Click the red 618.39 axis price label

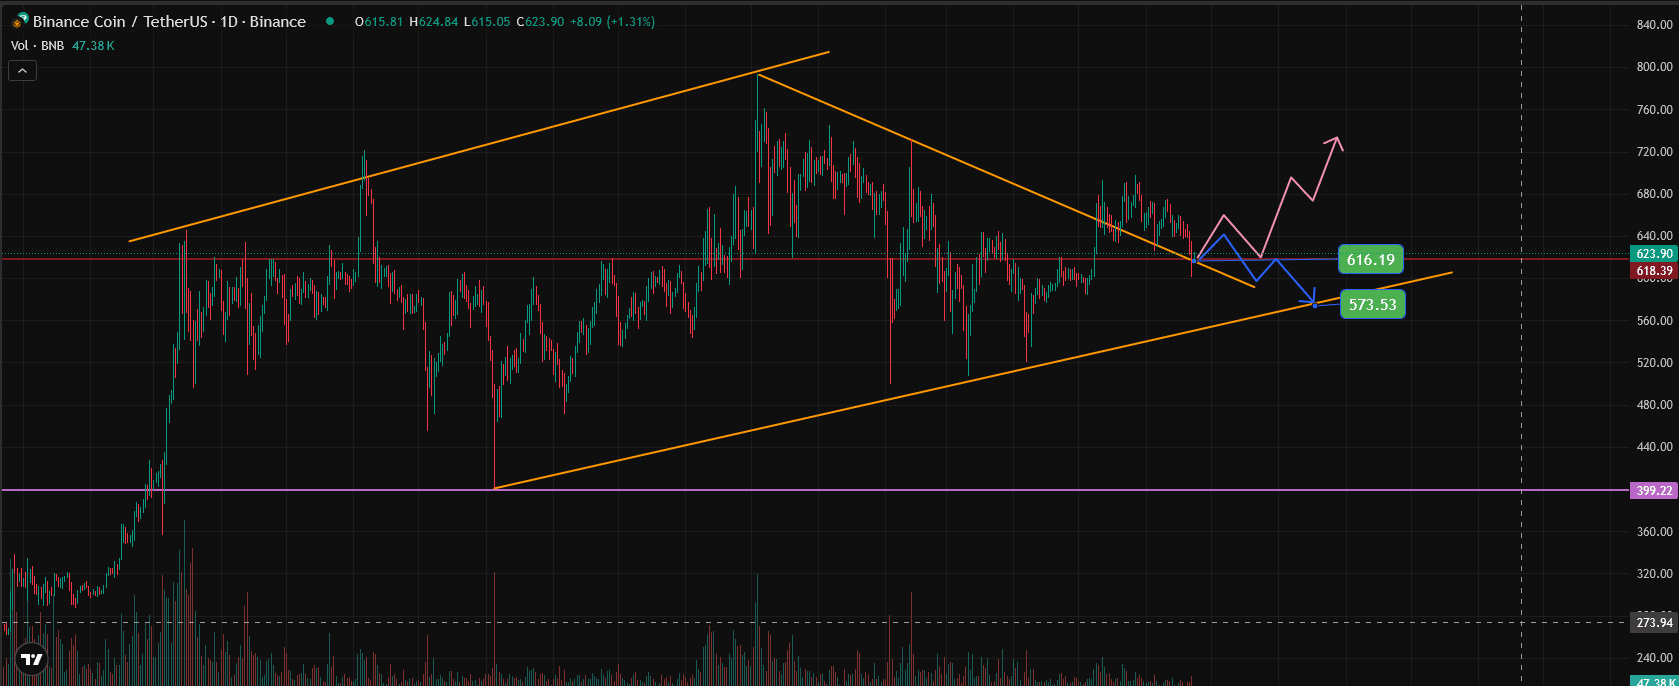[1654, 271]
